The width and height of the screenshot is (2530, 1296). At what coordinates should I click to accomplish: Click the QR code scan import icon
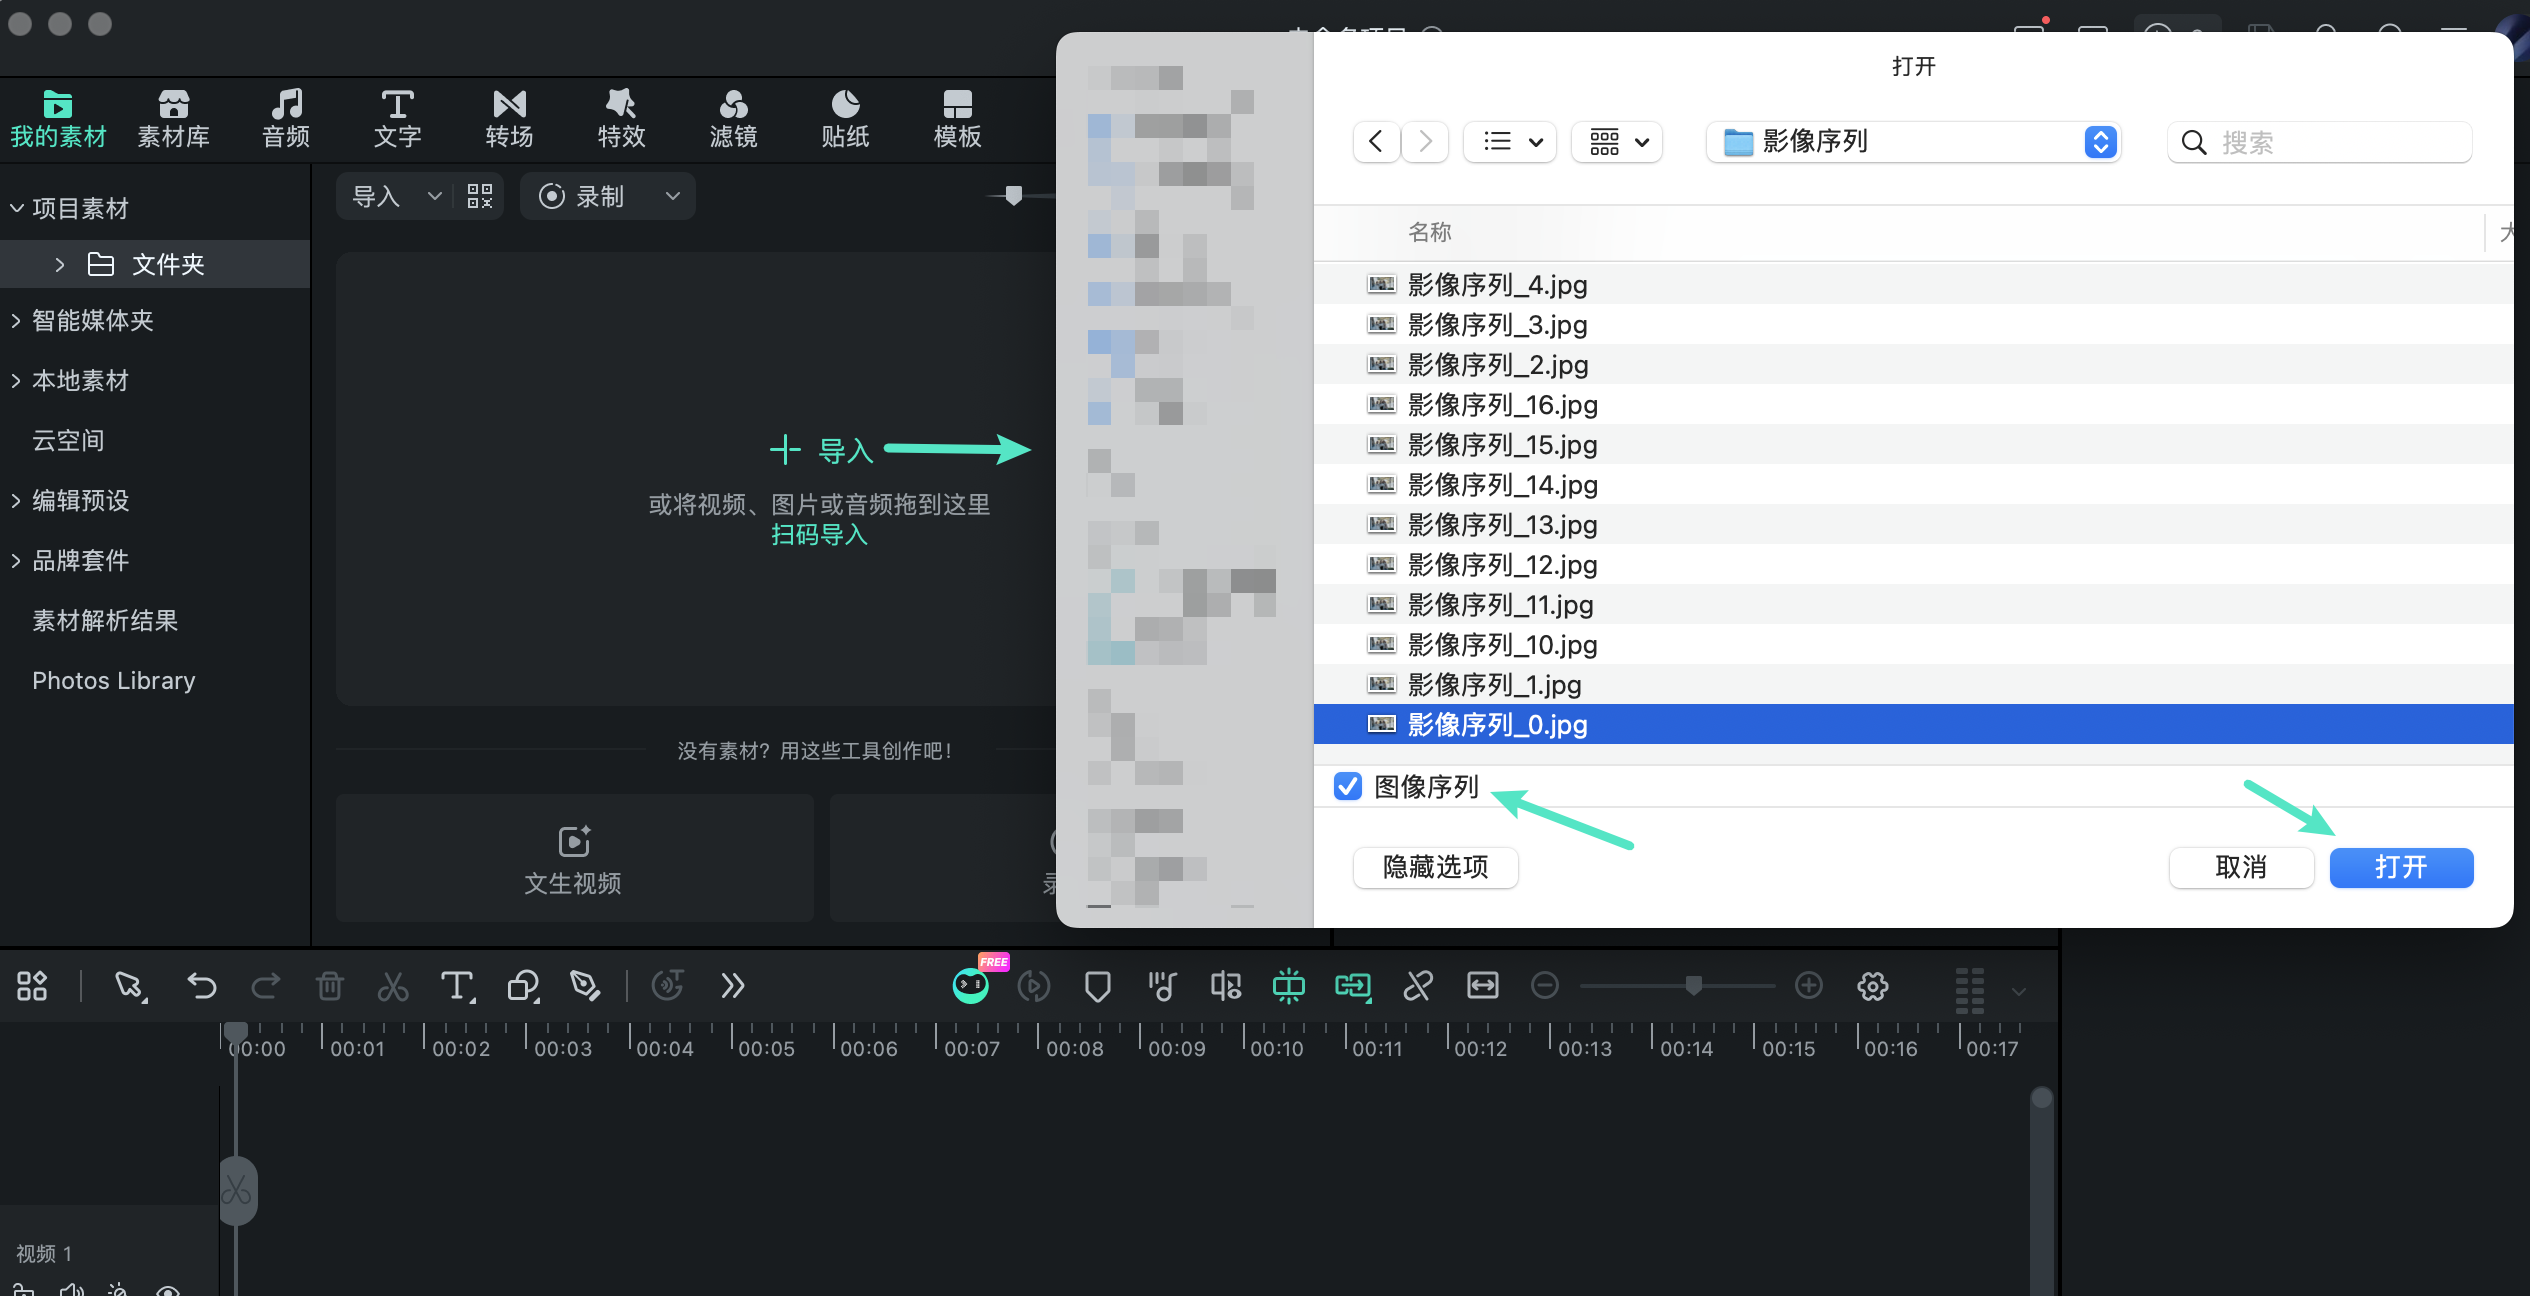tap(480, 196)
